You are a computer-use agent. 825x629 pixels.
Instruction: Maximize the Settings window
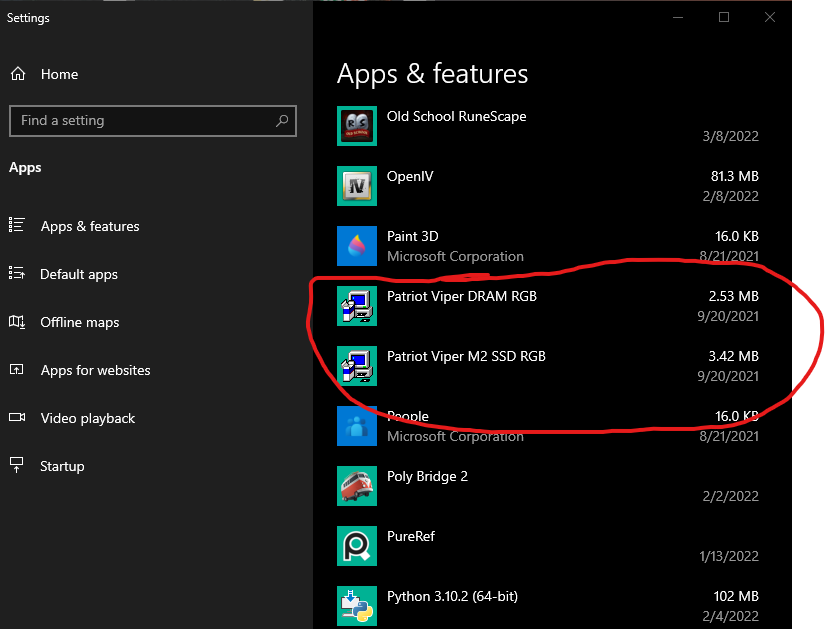(724, 17)
